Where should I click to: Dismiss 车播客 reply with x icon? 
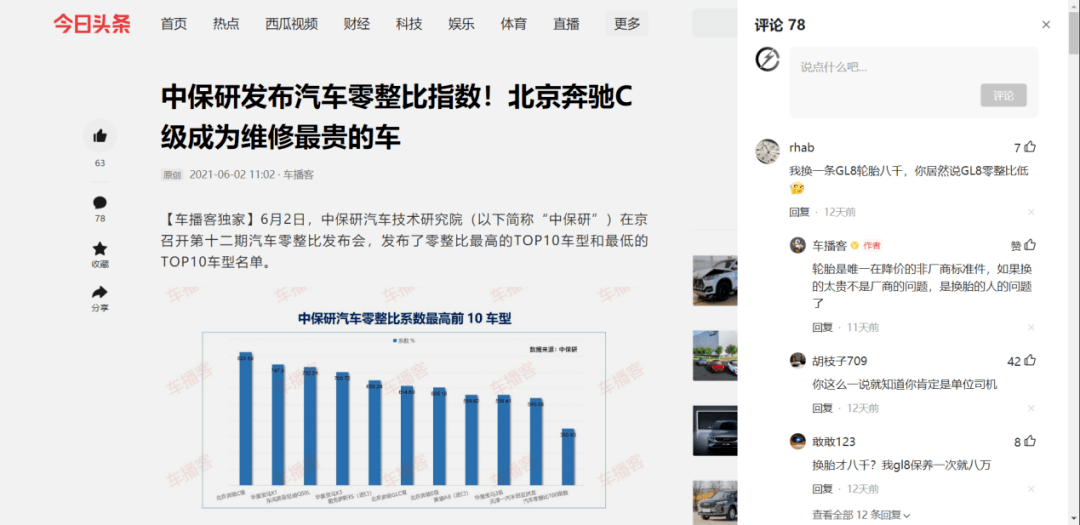[1031, 328]
